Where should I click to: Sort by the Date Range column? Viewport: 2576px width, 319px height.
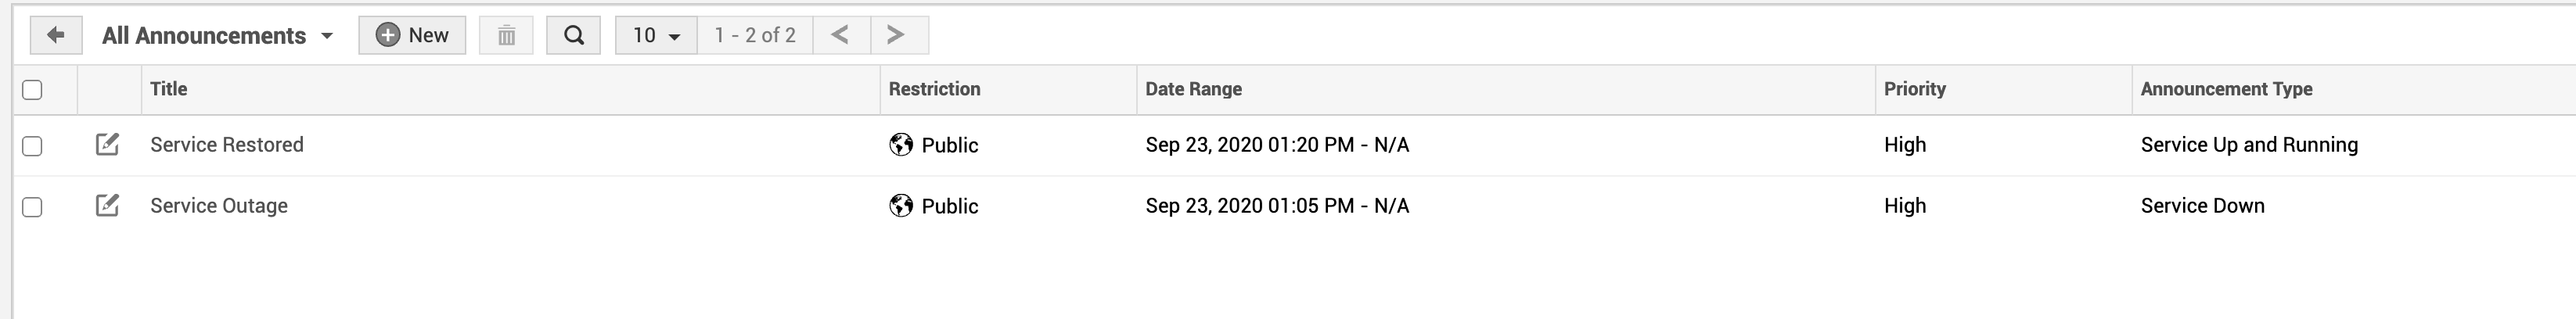tap(1193, 89)
